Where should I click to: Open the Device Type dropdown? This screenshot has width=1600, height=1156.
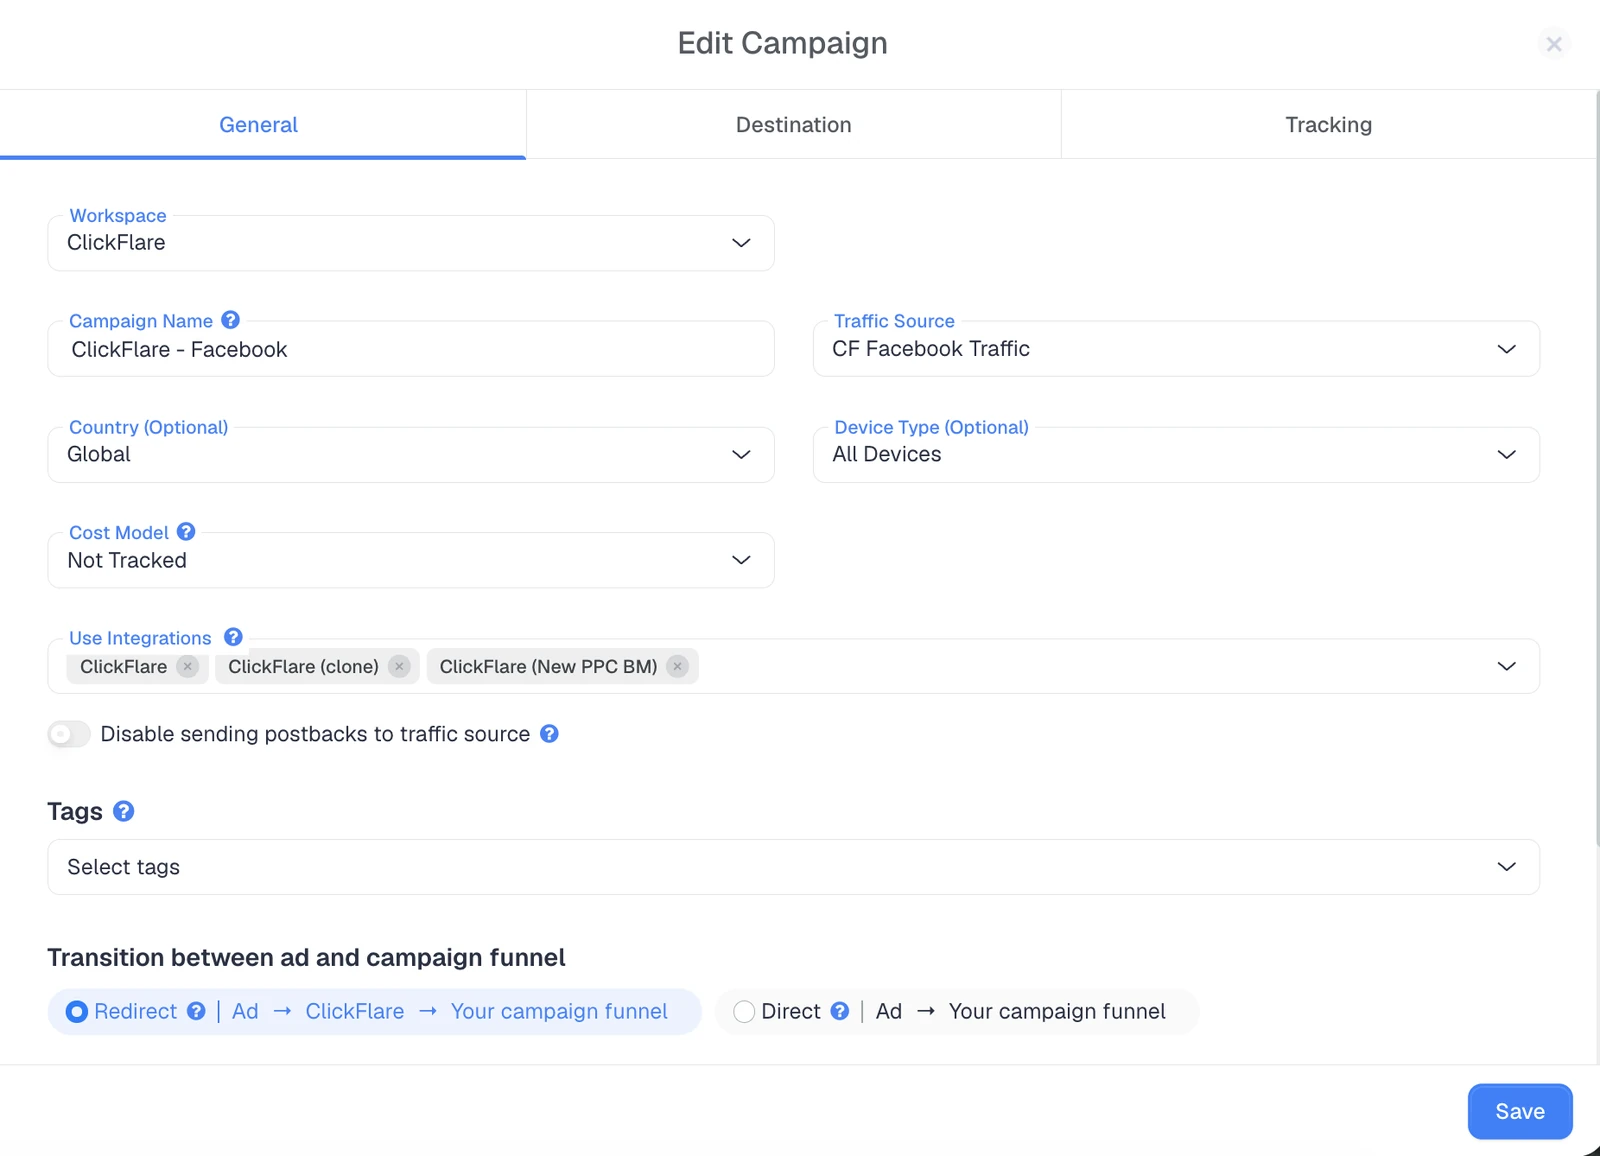(1176, 455)
